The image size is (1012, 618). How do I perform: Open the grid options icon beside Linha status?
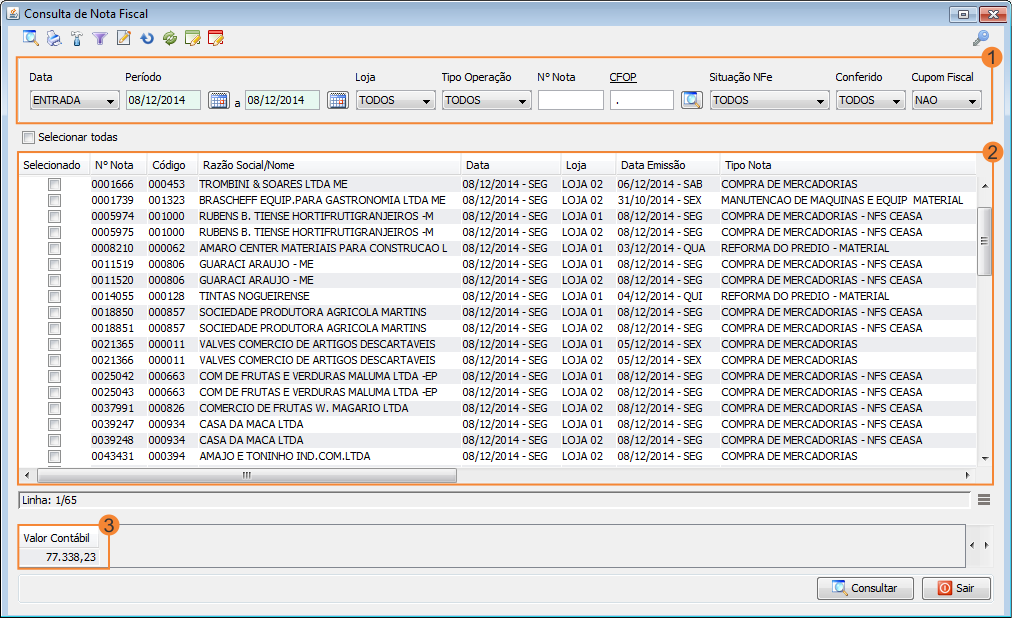(984, 499)
